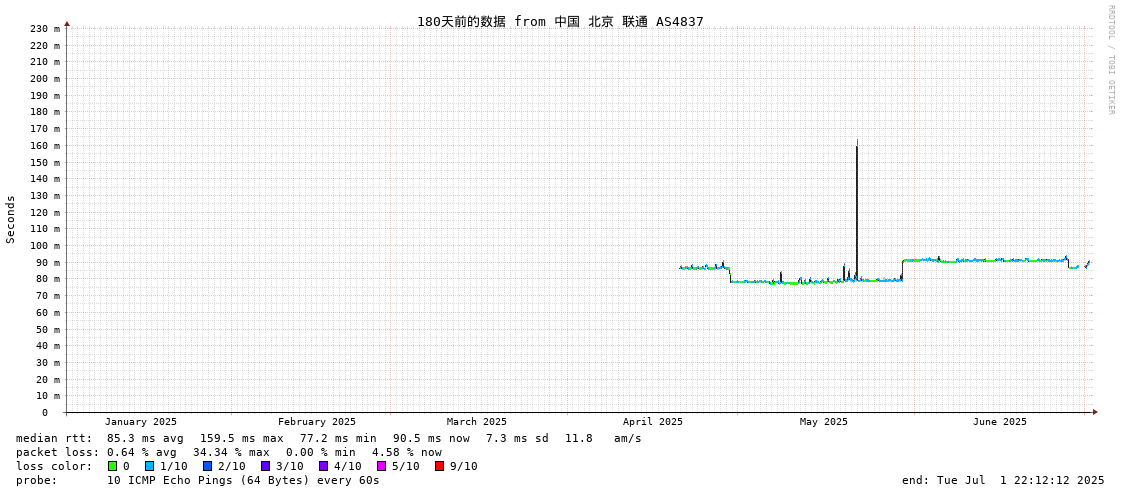Click the 90.5 ms now value
Viewport: 1121px width, 494px height.
431,438
